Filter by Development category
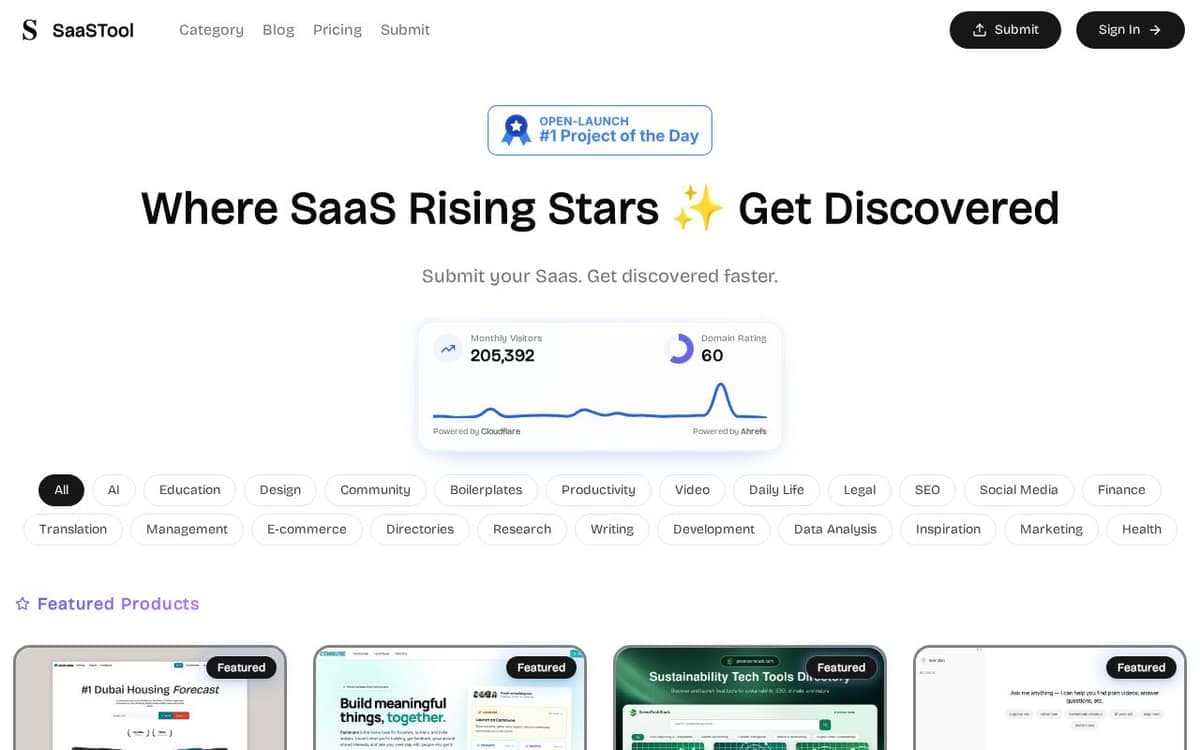The height and width of the screenshot is (750, 1200). coord(714,529)
